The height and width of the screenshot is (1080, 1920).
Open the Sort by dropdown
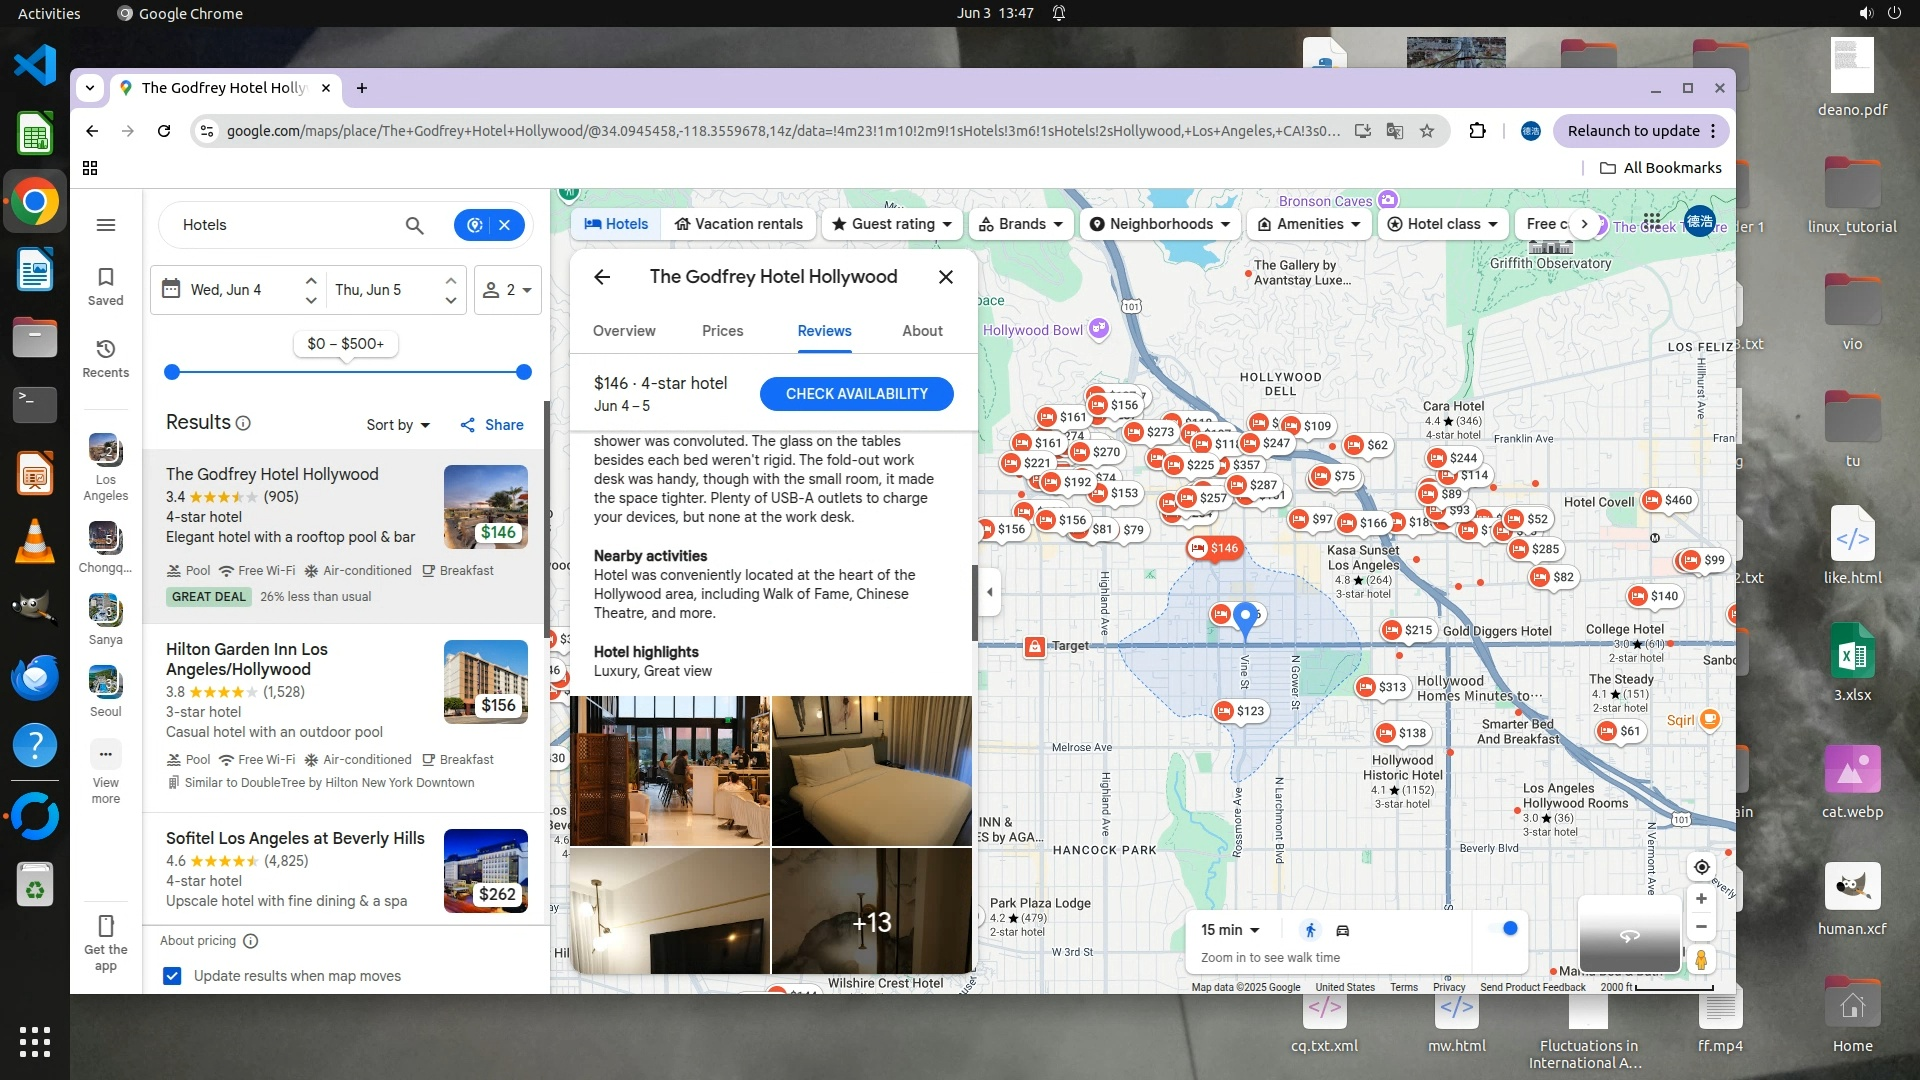tap(398, 425)
